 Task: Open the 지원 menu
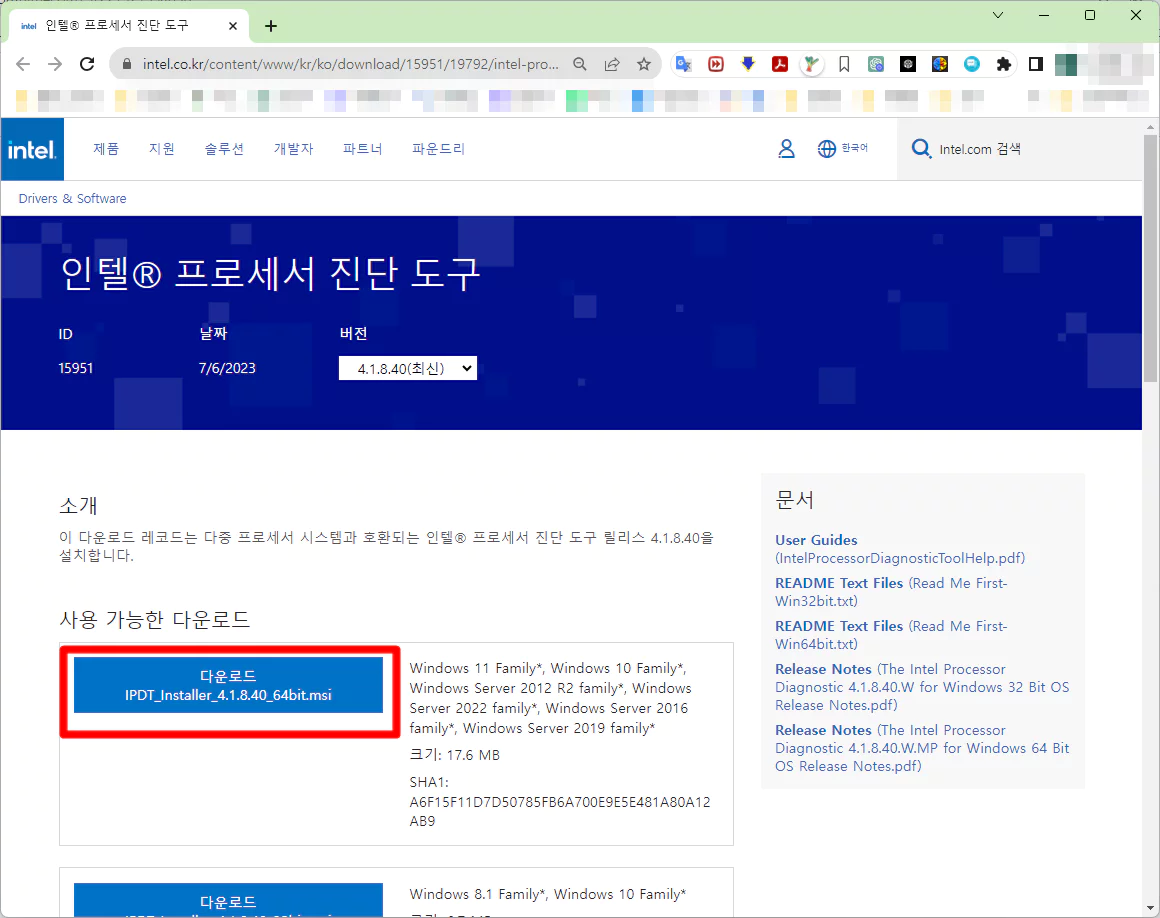click(x=162, y=149)
